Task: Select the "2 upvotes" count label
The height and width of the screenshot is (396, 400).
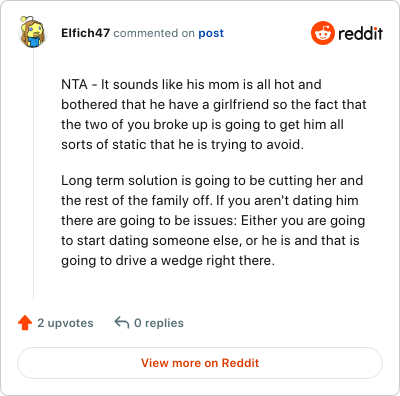Action: coord(65,323)
